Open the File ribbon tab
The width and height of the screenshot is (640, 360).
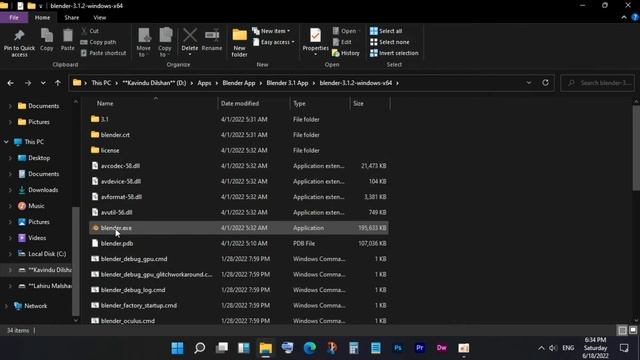tap(14, 18)
